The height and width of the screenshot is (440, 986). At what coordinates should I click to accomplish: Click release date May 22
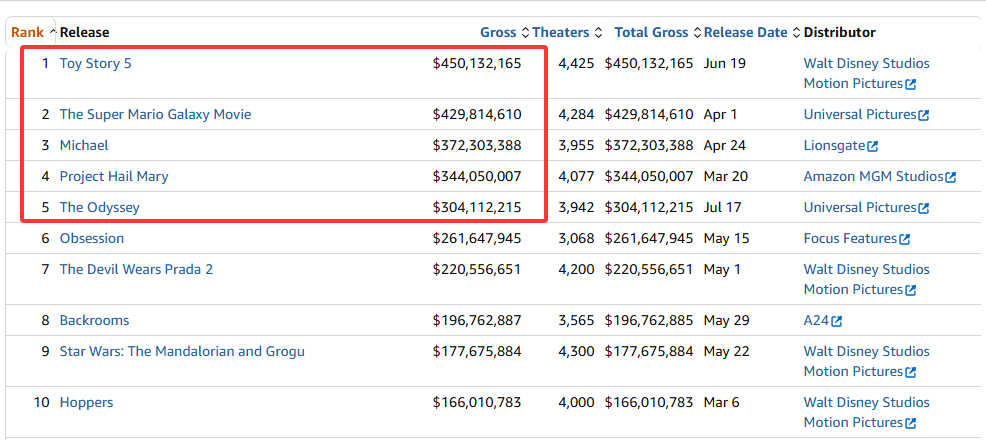point(726,351)
